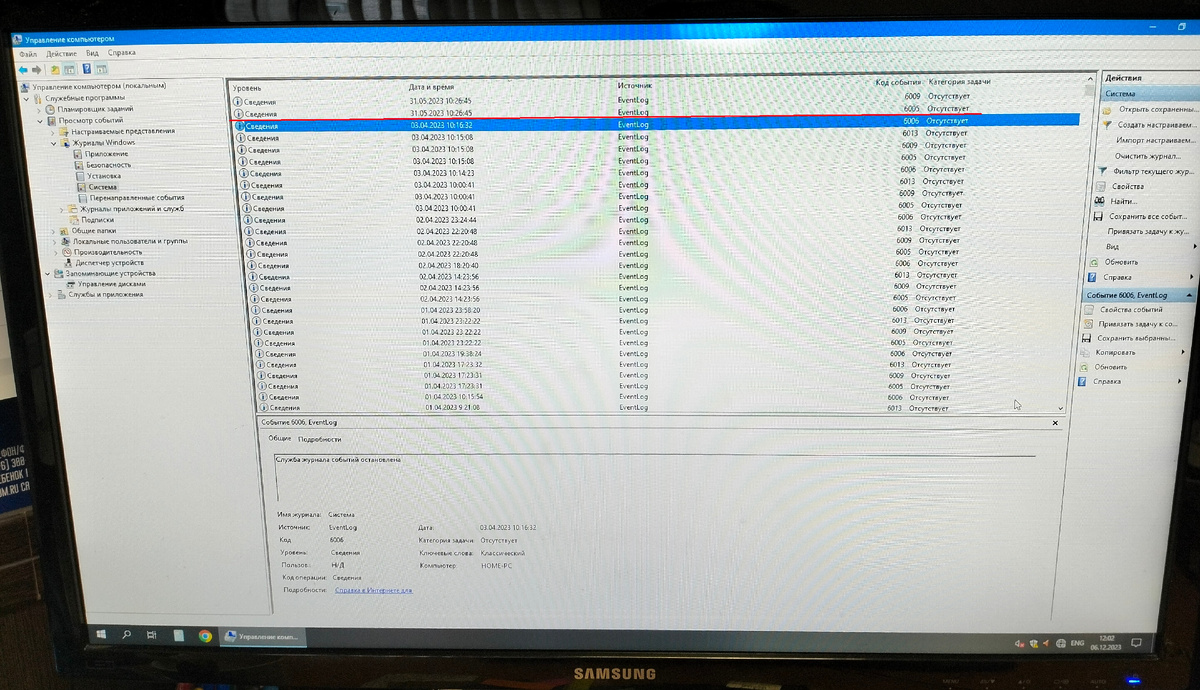
Task: Click Создать настраиваемое представление action
Action: pyautogui.click(x=1157, y=125)
